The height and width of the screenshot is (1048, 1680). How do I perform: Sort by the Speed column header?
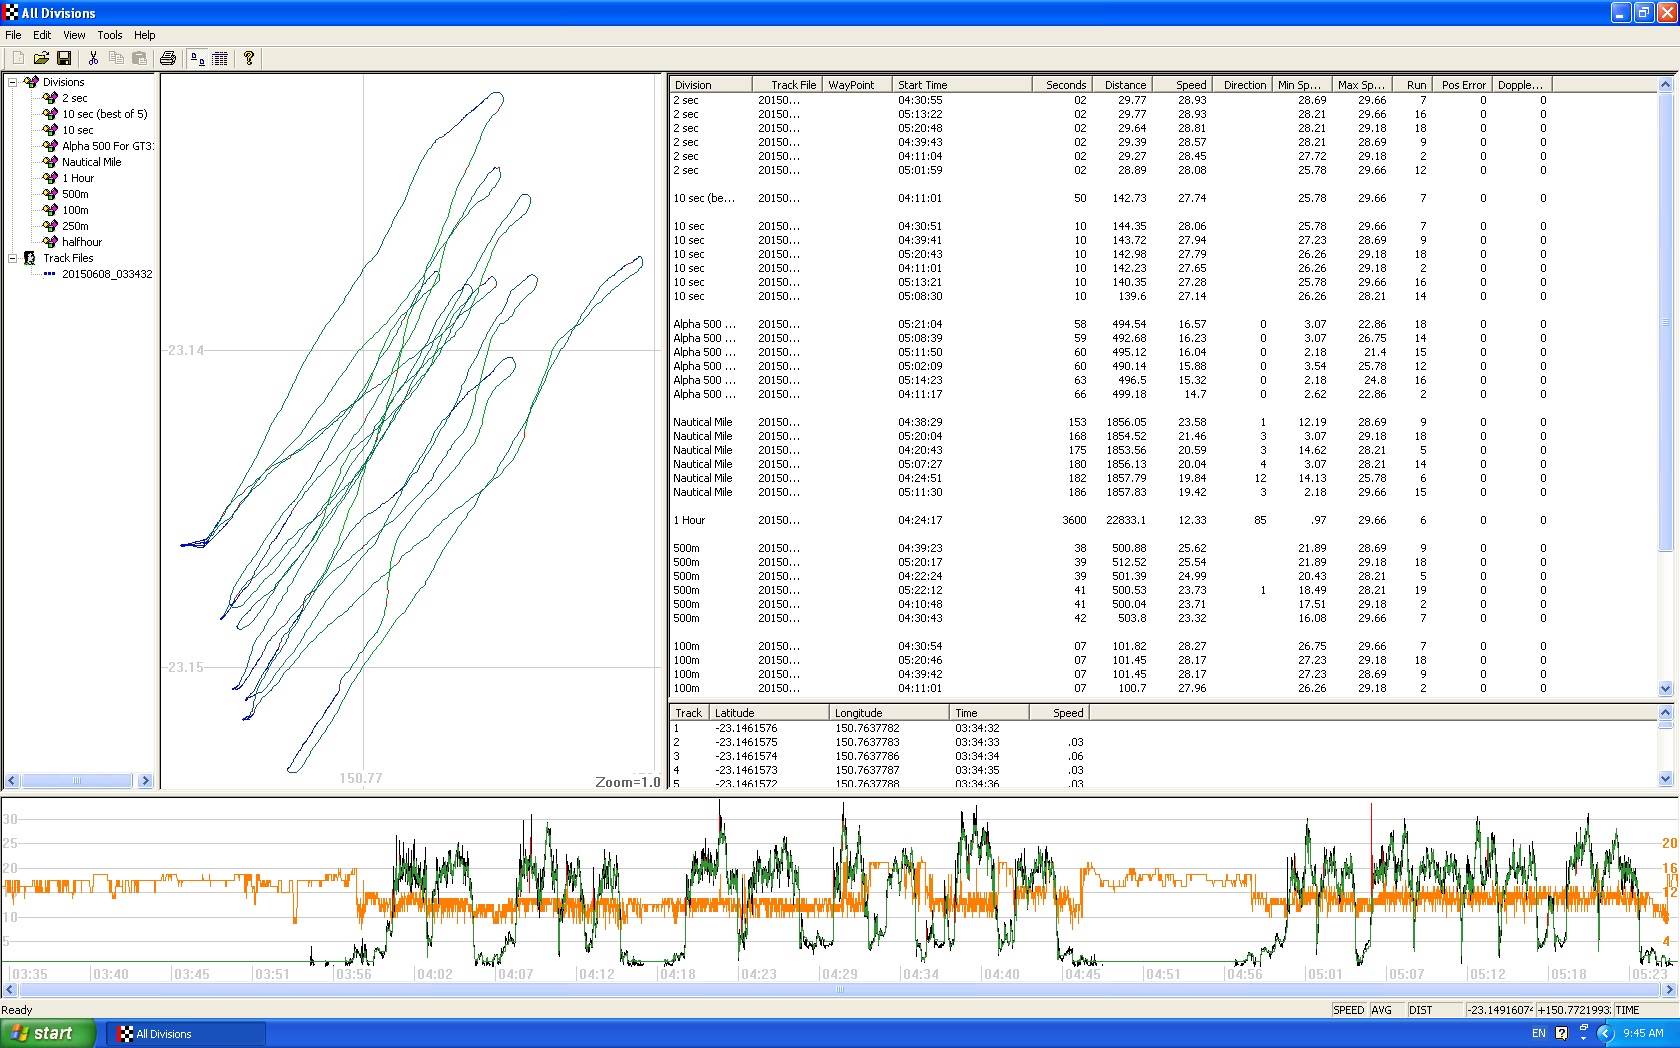click(1190, 85)
